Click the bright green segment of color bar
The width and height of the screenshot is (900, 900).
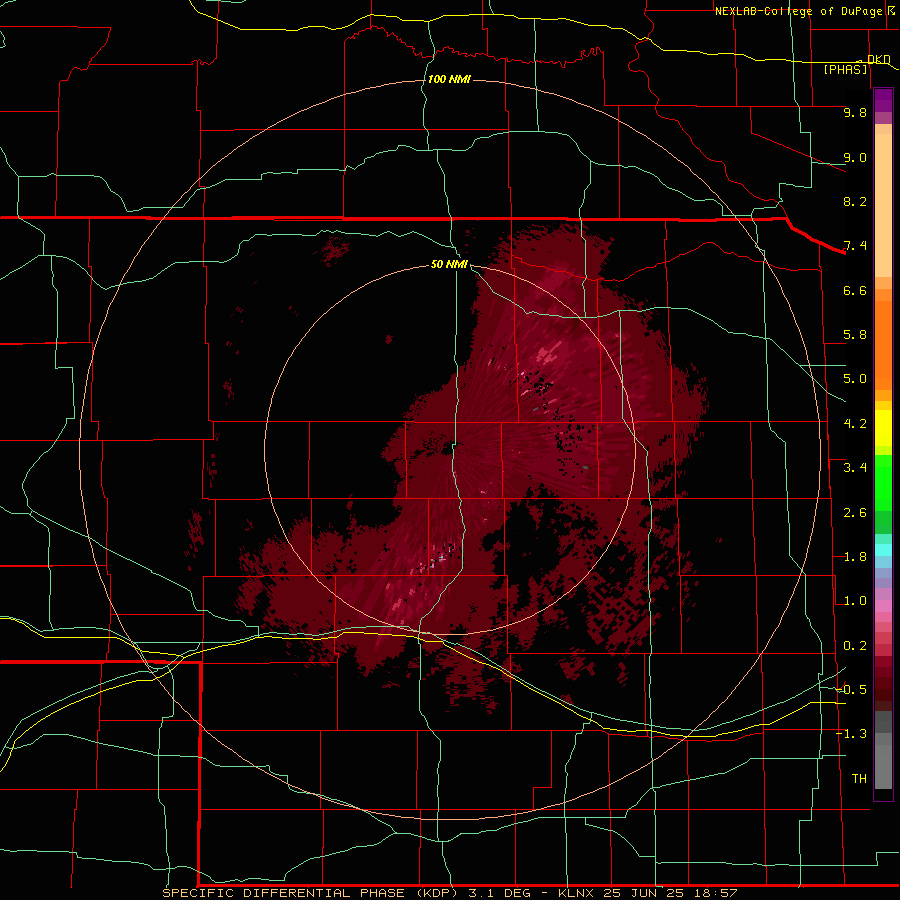[x=883, y=482]
